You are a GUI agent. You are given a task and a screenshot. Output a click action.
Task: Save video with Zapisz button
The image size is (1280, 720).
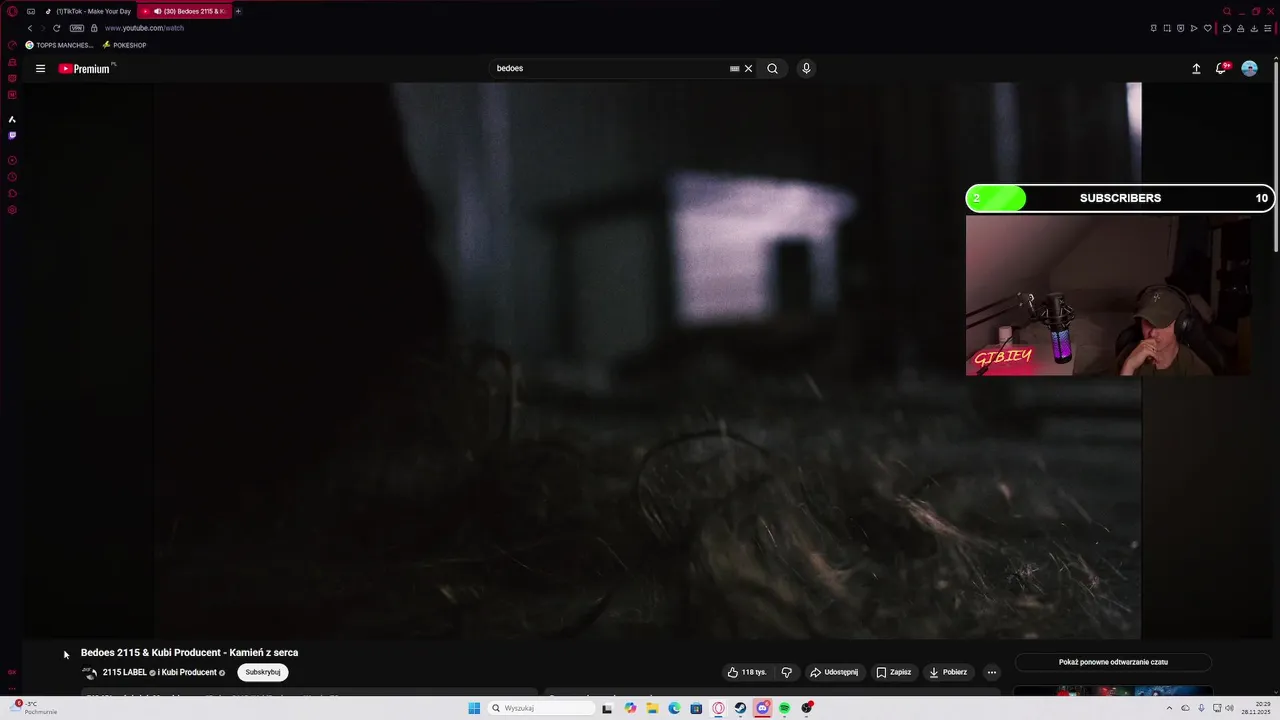894,672
